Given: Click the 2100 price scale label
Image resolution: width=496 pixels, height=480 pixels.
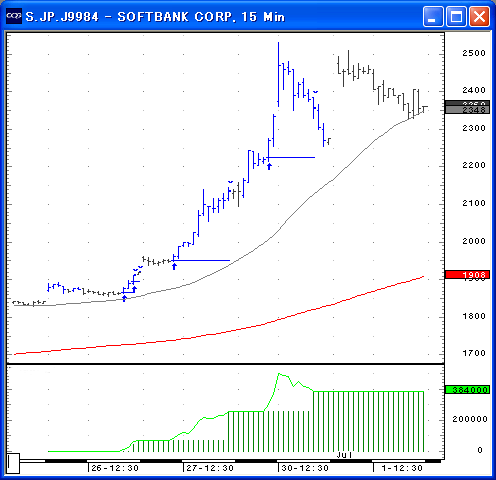Looking at the screenshot, I should click(474, 203).
